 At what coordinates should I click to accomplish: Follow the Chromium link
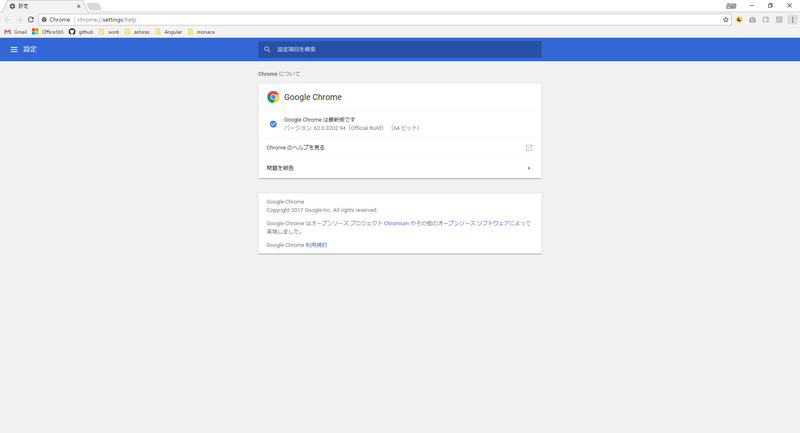pos(396,223)
